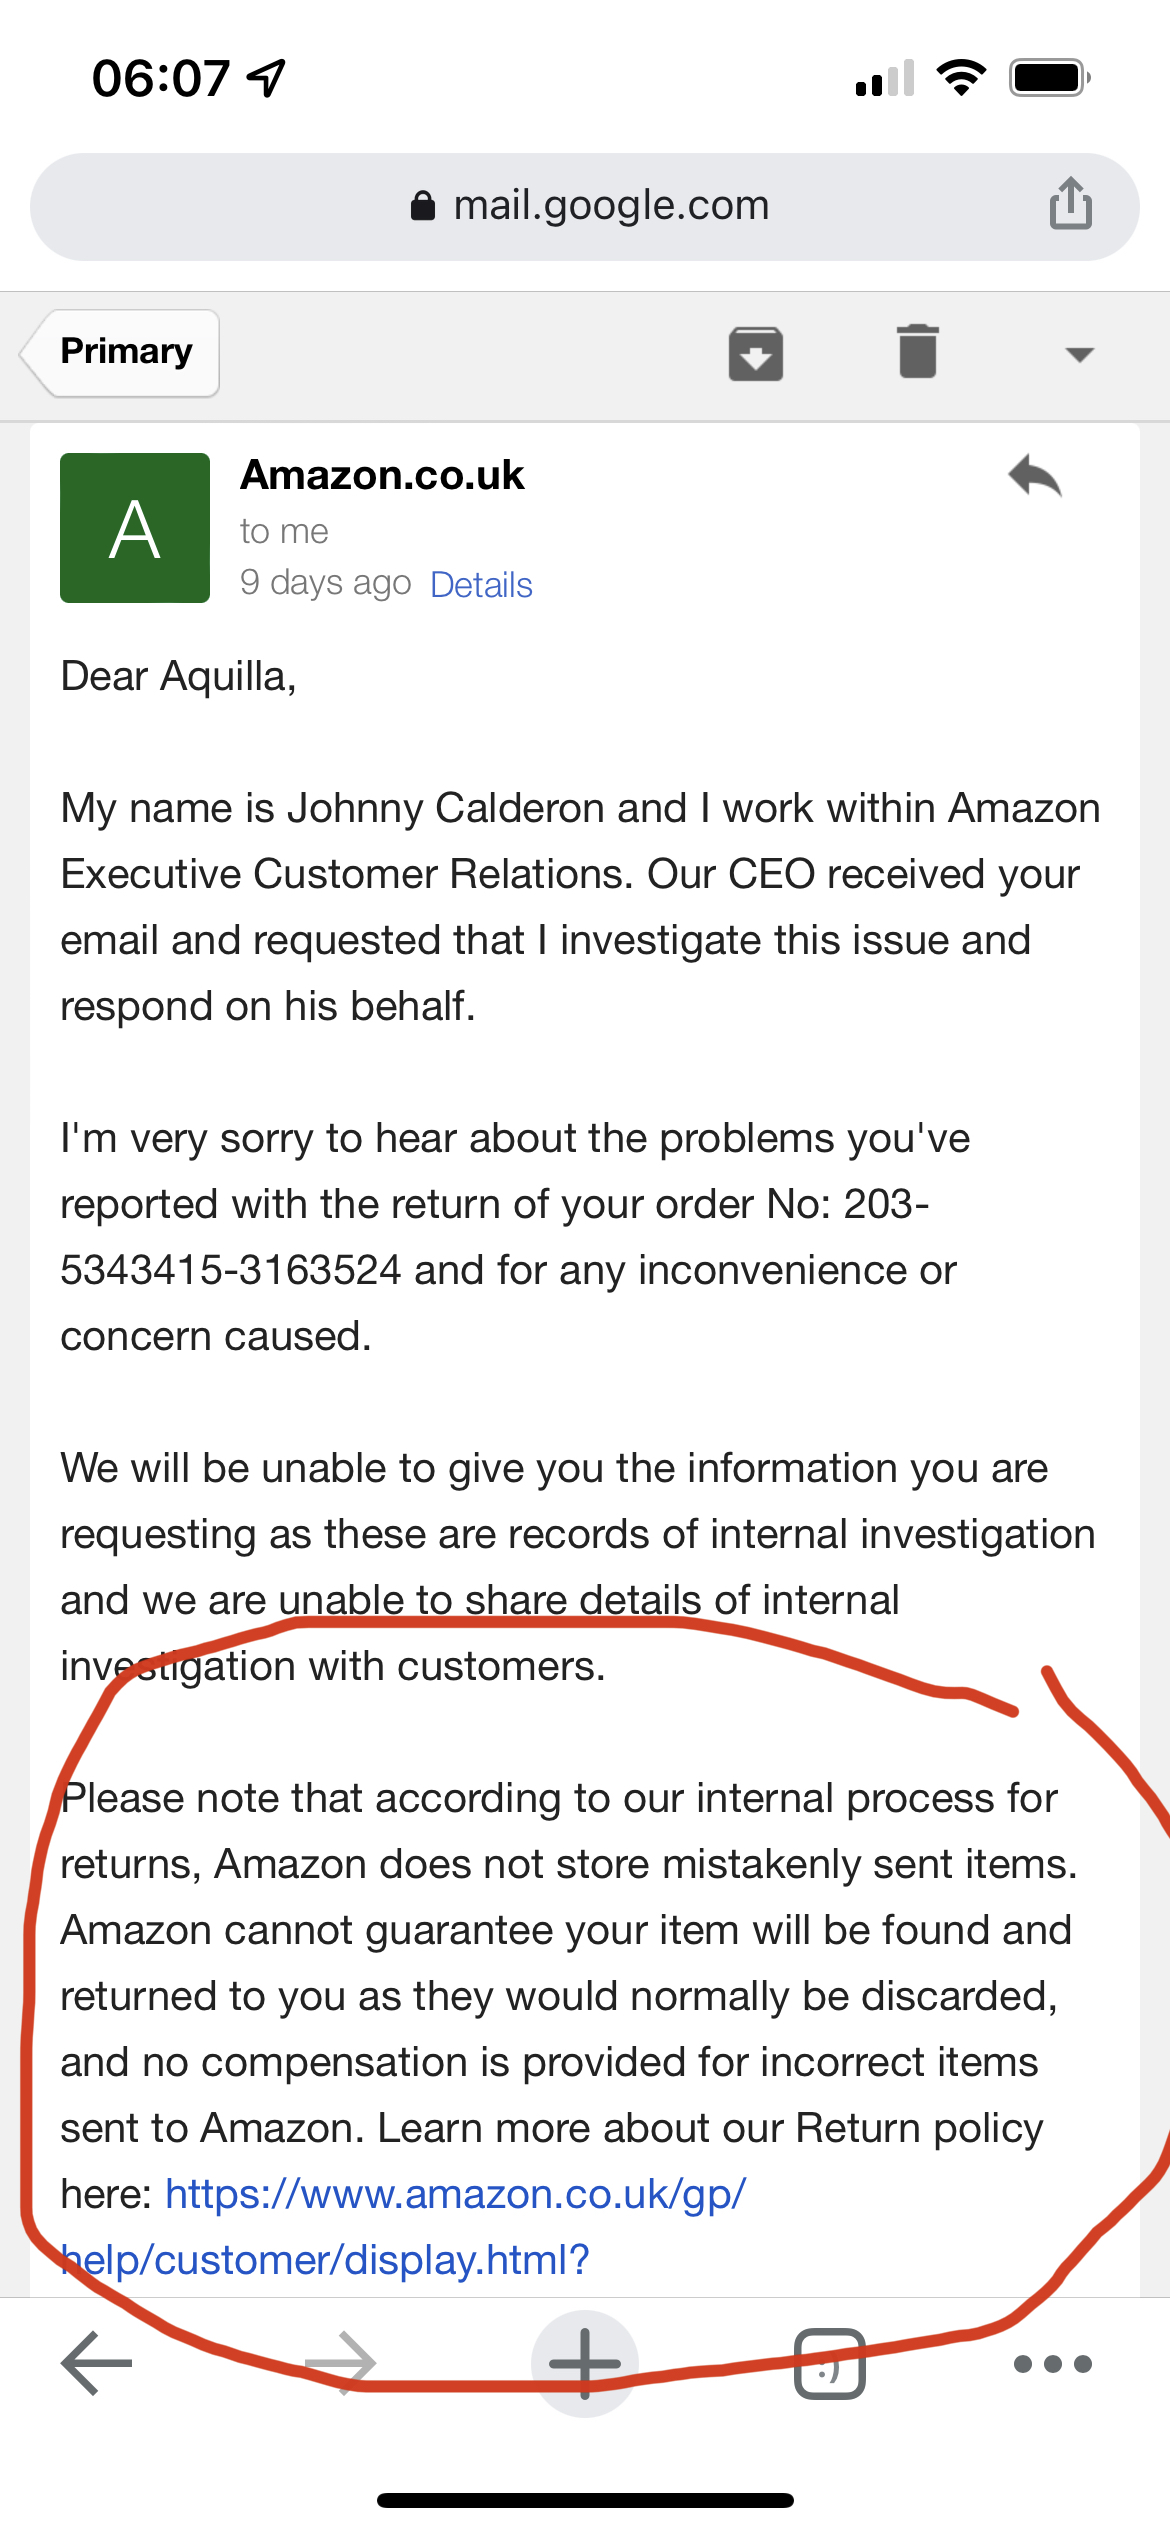Go back to Primary inbox
This screenshot has height=2532, width=1170.
(120, 353)
